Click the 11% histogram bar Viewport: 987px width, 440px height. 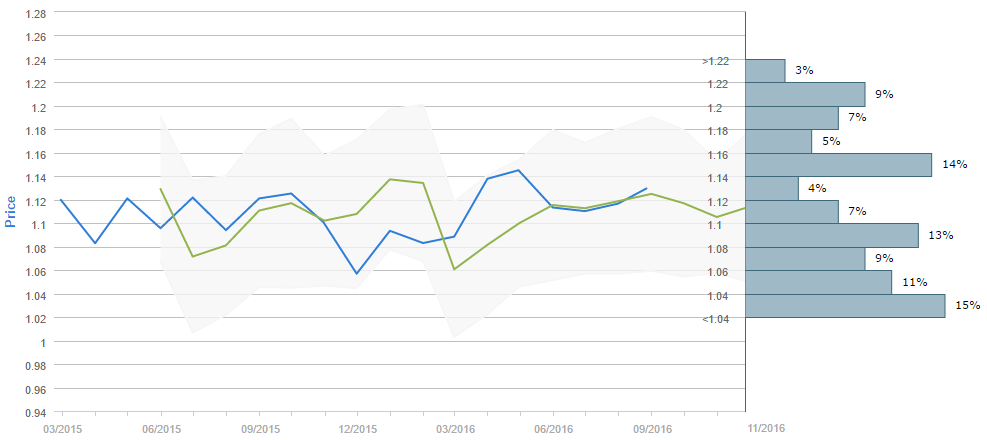(x=818, y=282)
